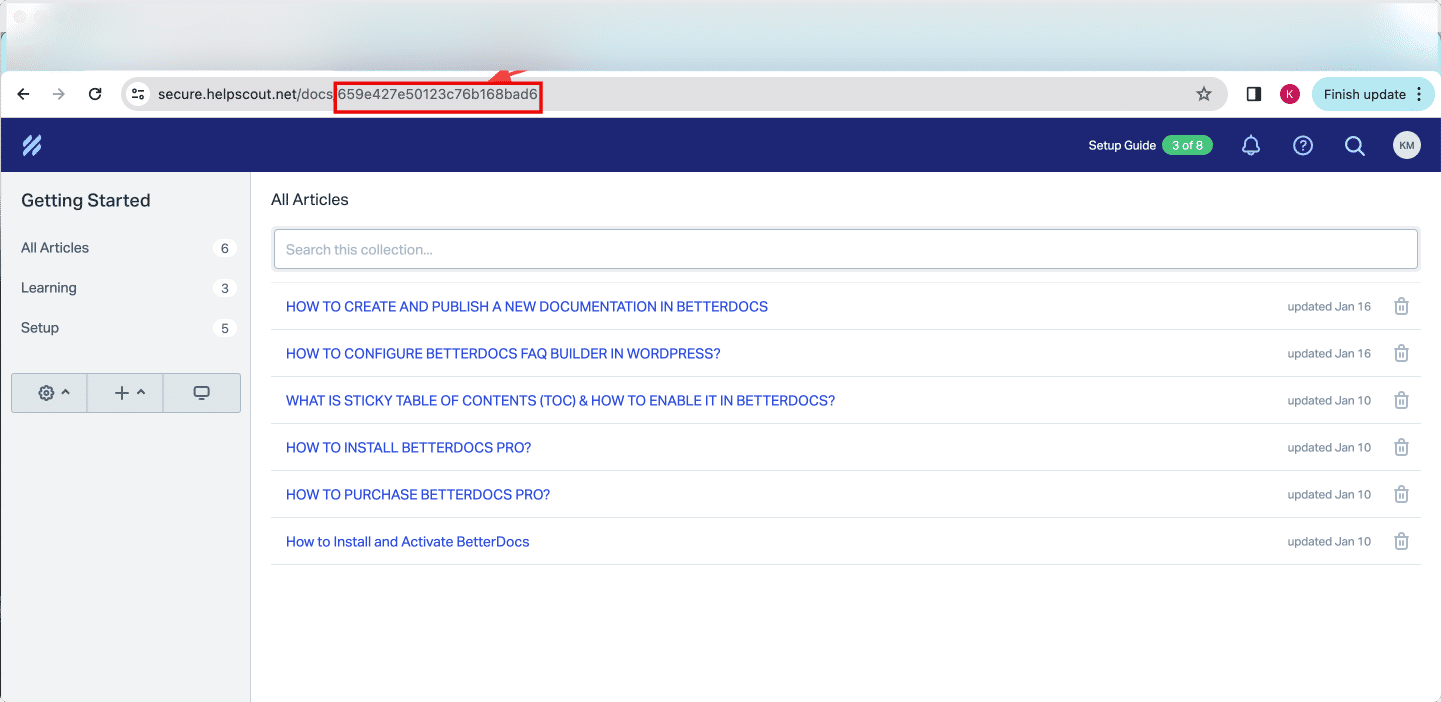The height and width of the screenshot is (702, 1441).
Task: Open 'How to Install and Activate BetterDocs' article
Action: click(x=407, y=542)
